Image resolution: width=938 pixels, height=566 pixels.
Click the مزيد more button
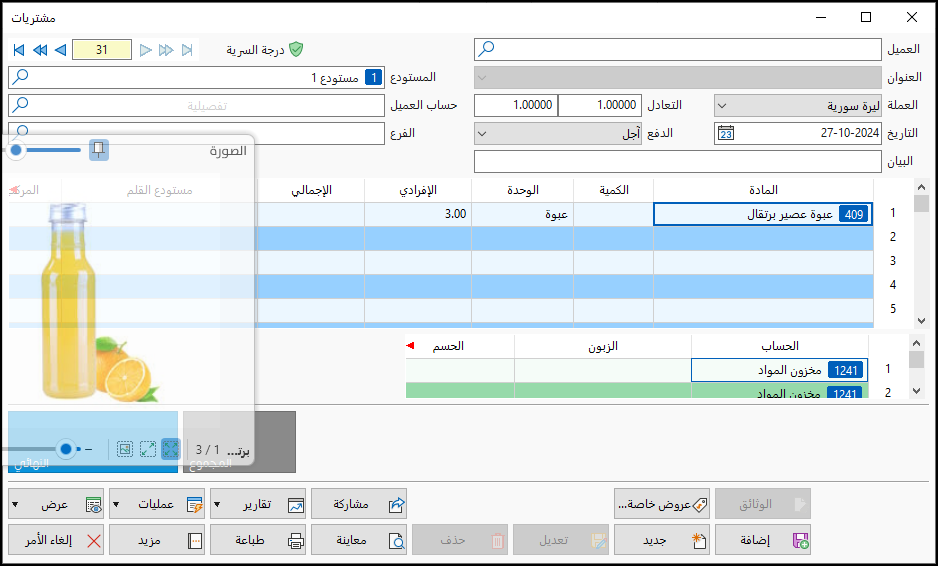157,540
